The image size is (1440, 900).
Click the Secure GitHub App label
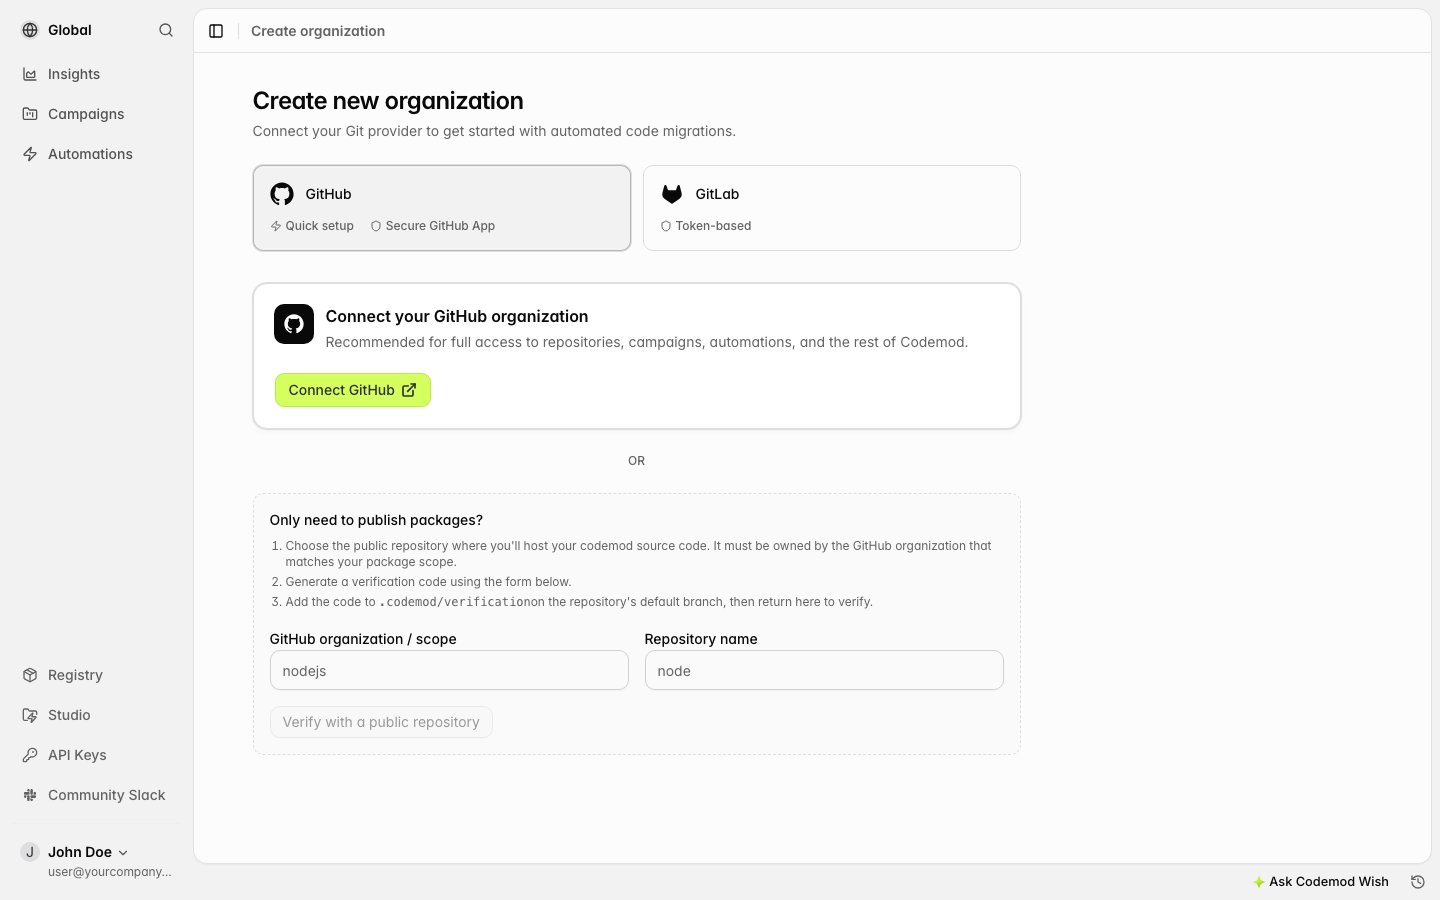click(x=440, y=226)
